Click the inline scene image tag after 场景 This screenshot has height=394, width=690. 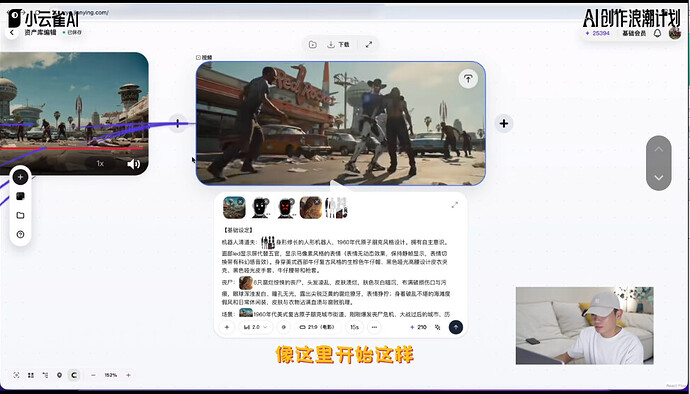pos(246,313)
